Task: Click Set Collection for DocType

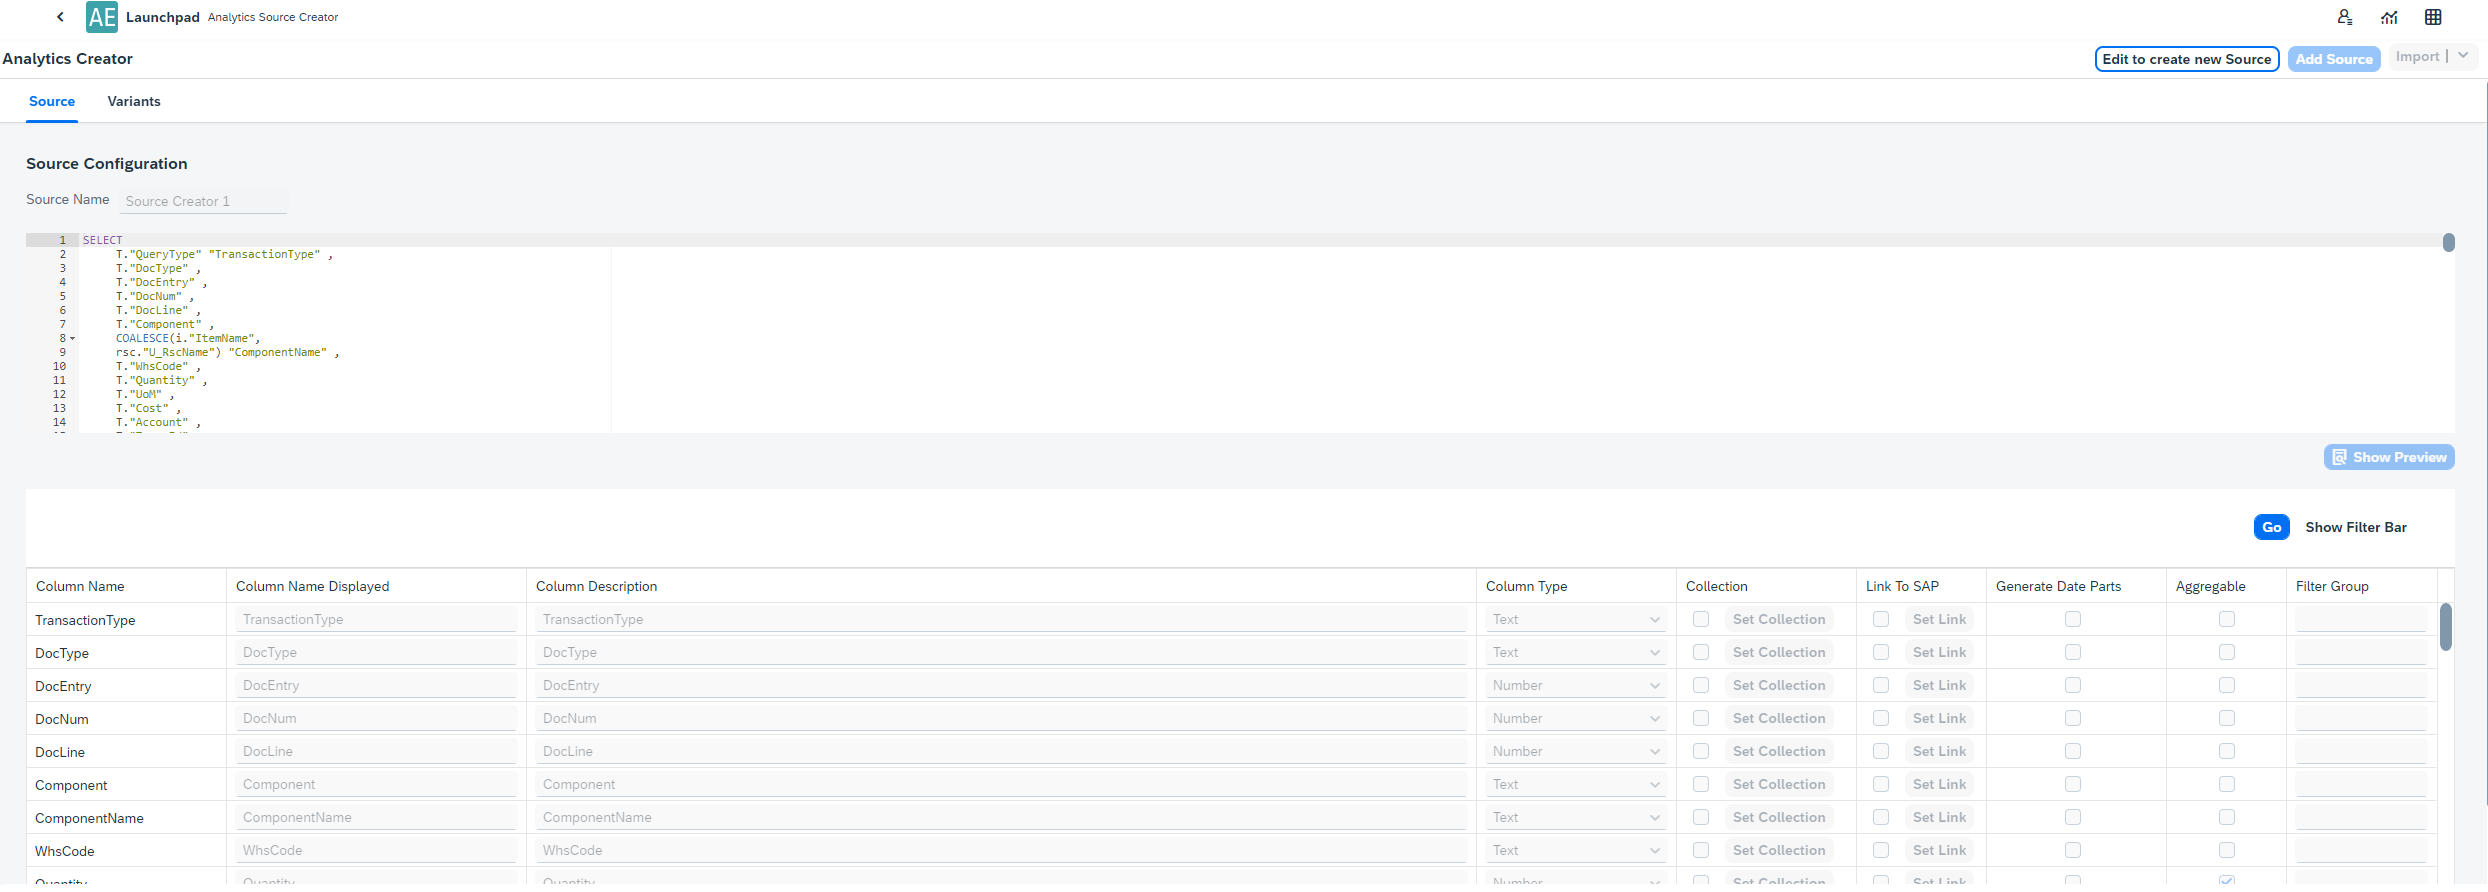Action: click(1779, 653)
